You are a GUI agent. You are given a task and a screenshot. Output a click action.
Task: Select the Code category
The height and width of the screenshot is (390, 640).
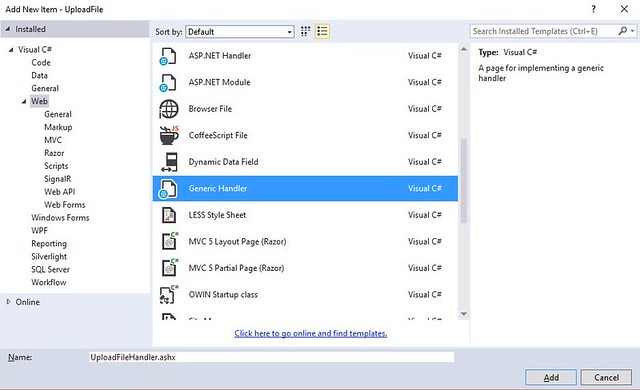tap(41, 63)
